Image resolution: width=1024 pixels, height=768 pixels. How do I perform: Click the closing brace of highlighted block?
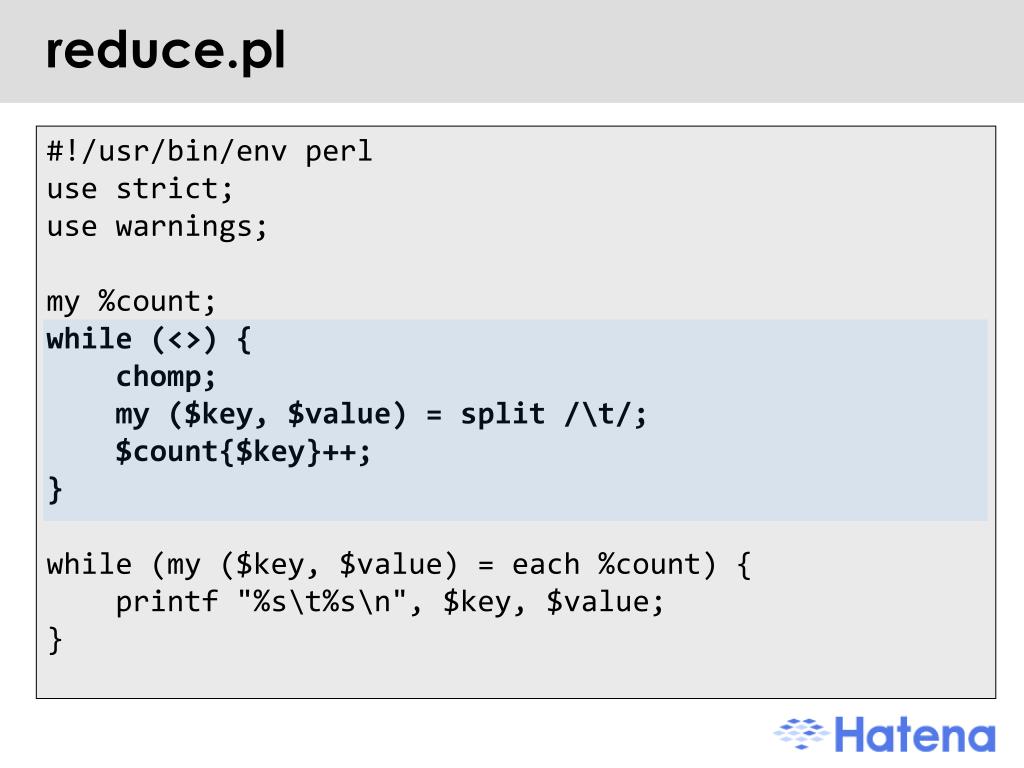(x=55, y=490)
